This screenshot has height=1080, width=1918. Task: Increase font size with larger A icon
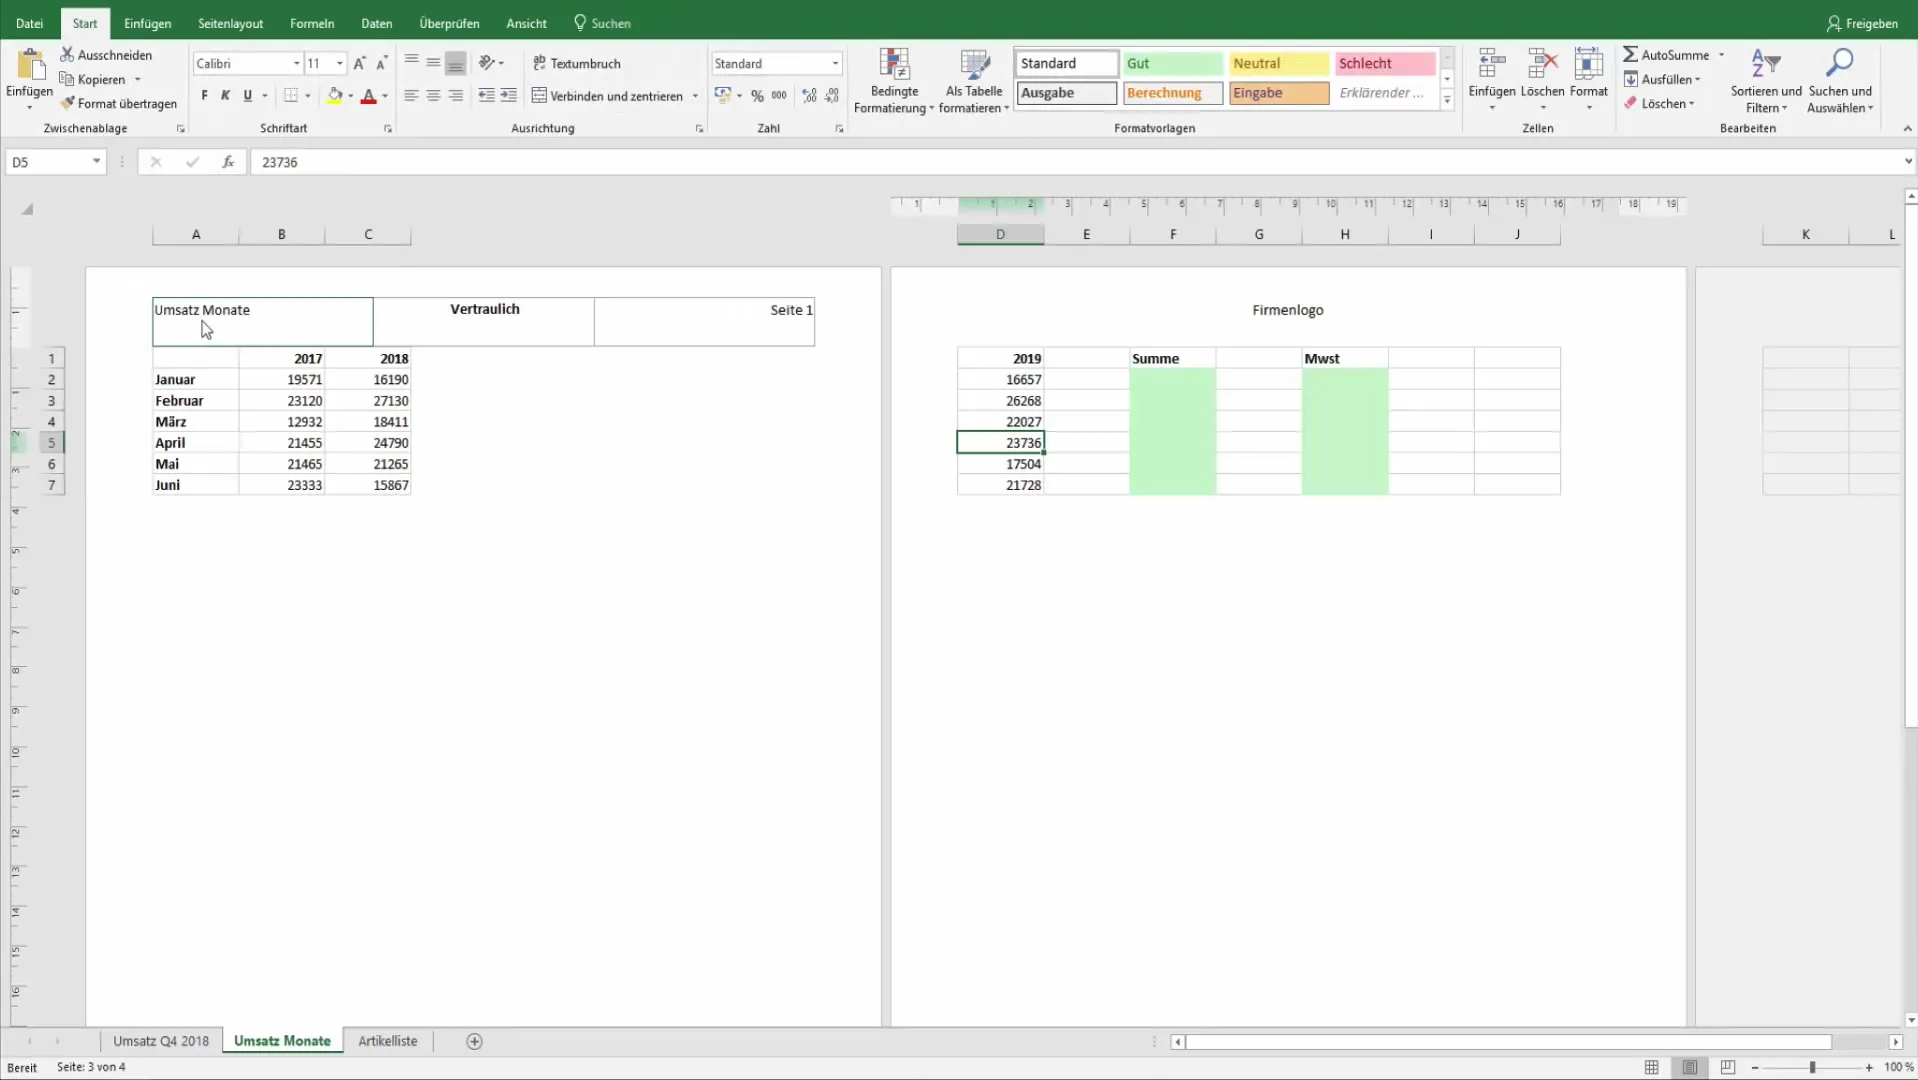[x=359, y=63]
